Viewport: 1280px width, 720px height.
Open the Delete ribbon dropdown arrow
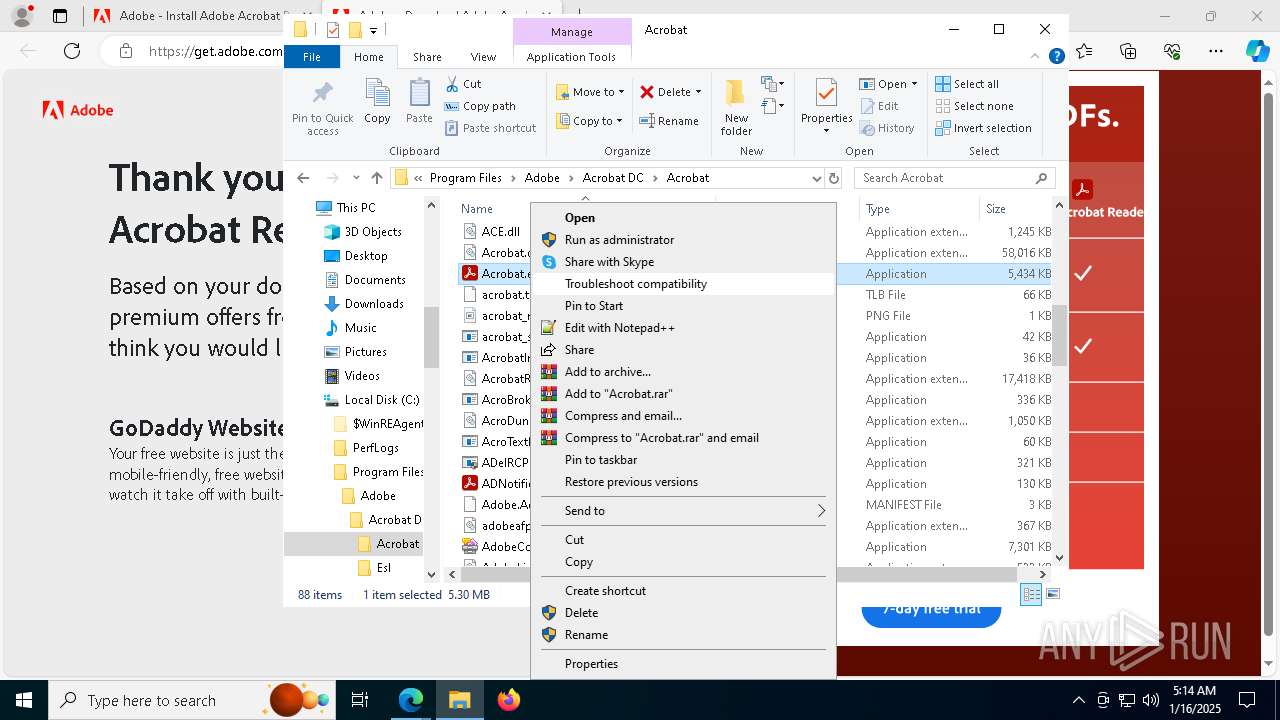click(698, 92)
